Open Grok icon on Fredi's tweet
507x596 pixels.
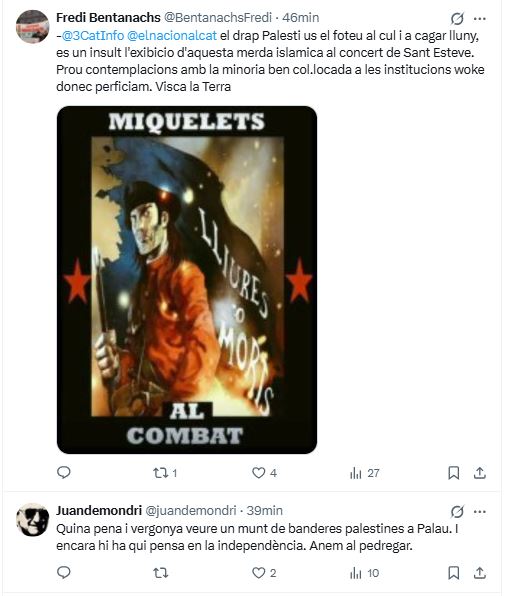(x=457, y=18)
